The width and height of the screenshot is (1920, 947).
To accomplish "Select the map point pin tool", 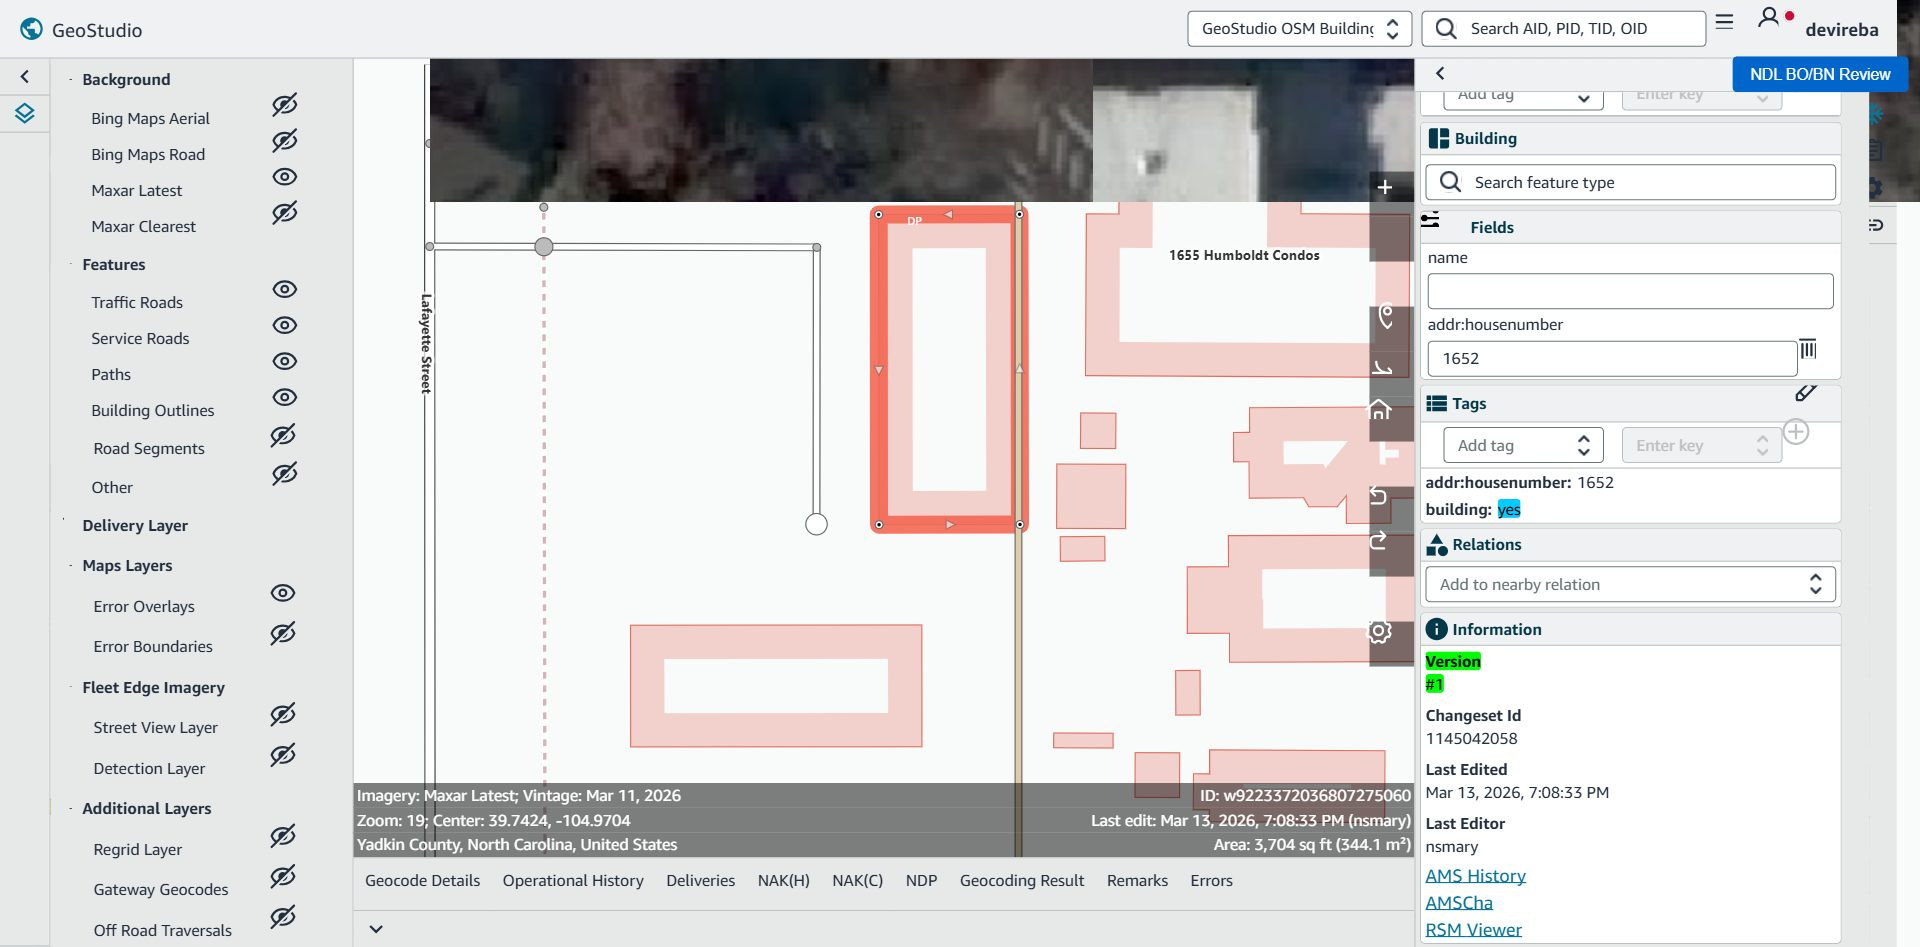I will click(x=1385, y=316).
